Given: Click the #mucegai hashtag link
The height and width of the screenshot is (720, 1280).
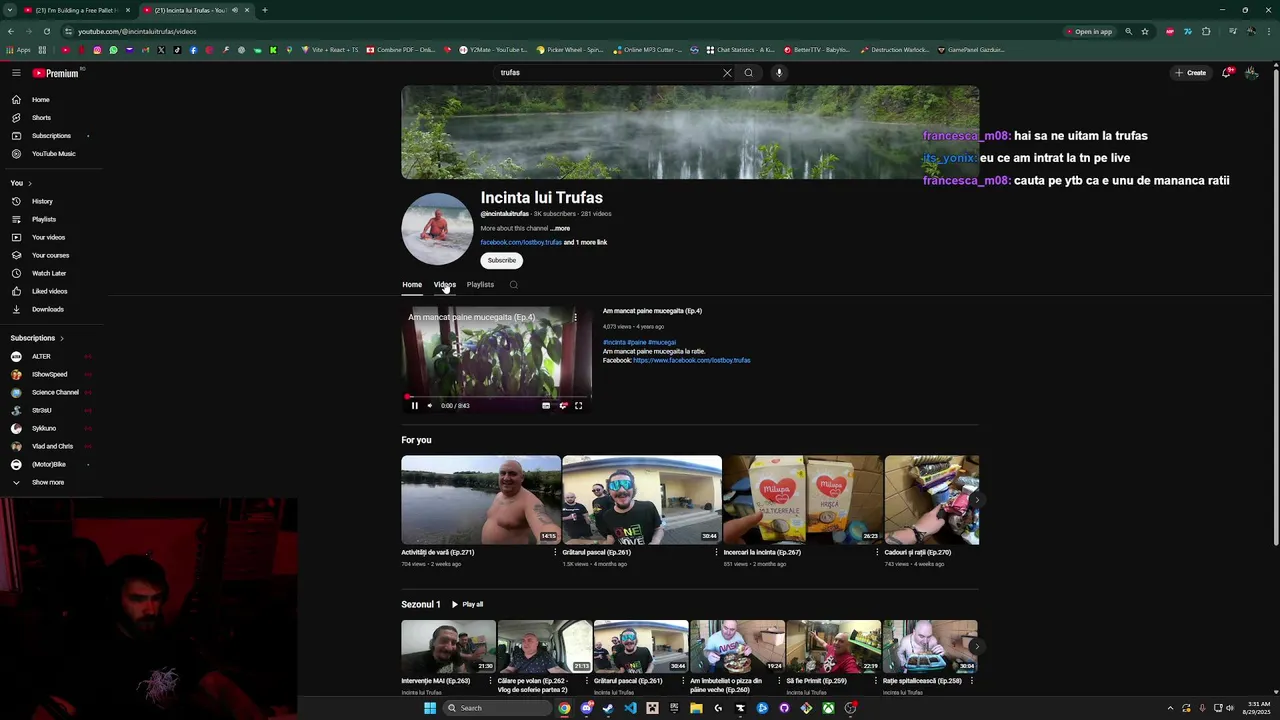Looking at the screenshot, I should coord(661,342).
